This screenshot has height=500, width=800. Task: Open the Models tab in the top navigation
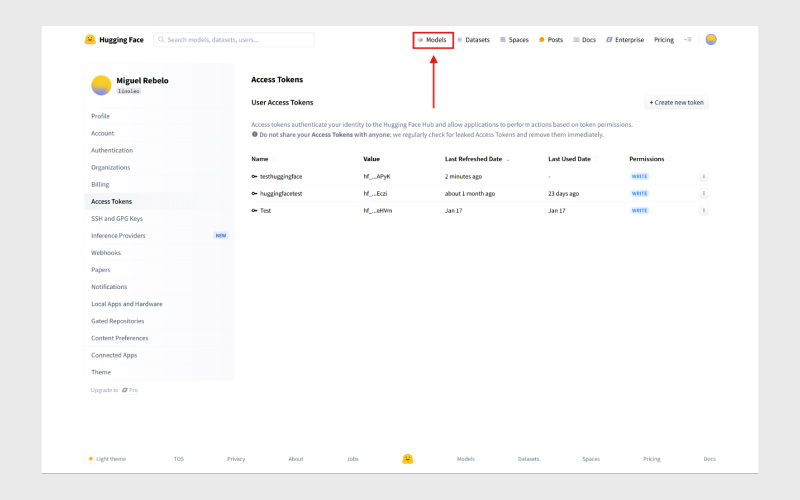click(433, 40)
